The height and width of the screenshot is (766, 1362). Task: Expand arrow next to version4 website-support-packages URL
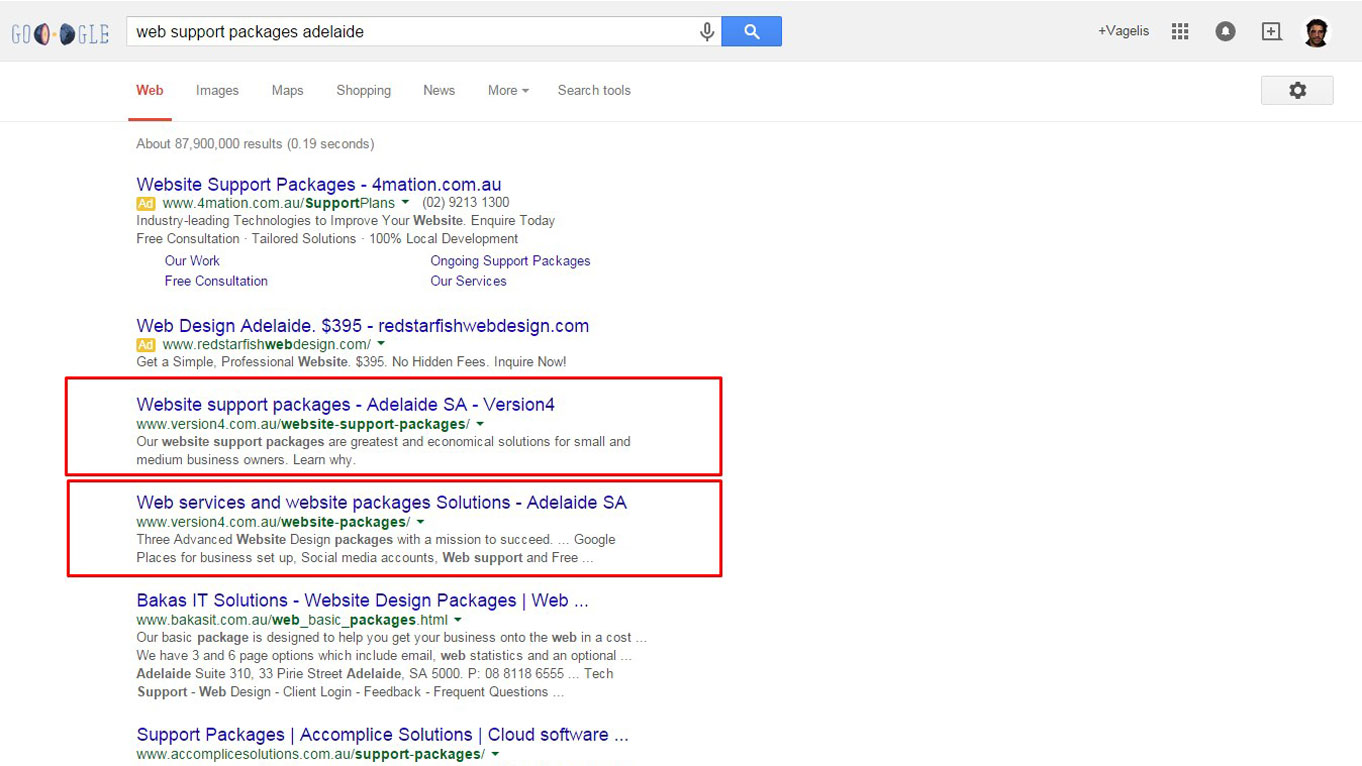480,425
